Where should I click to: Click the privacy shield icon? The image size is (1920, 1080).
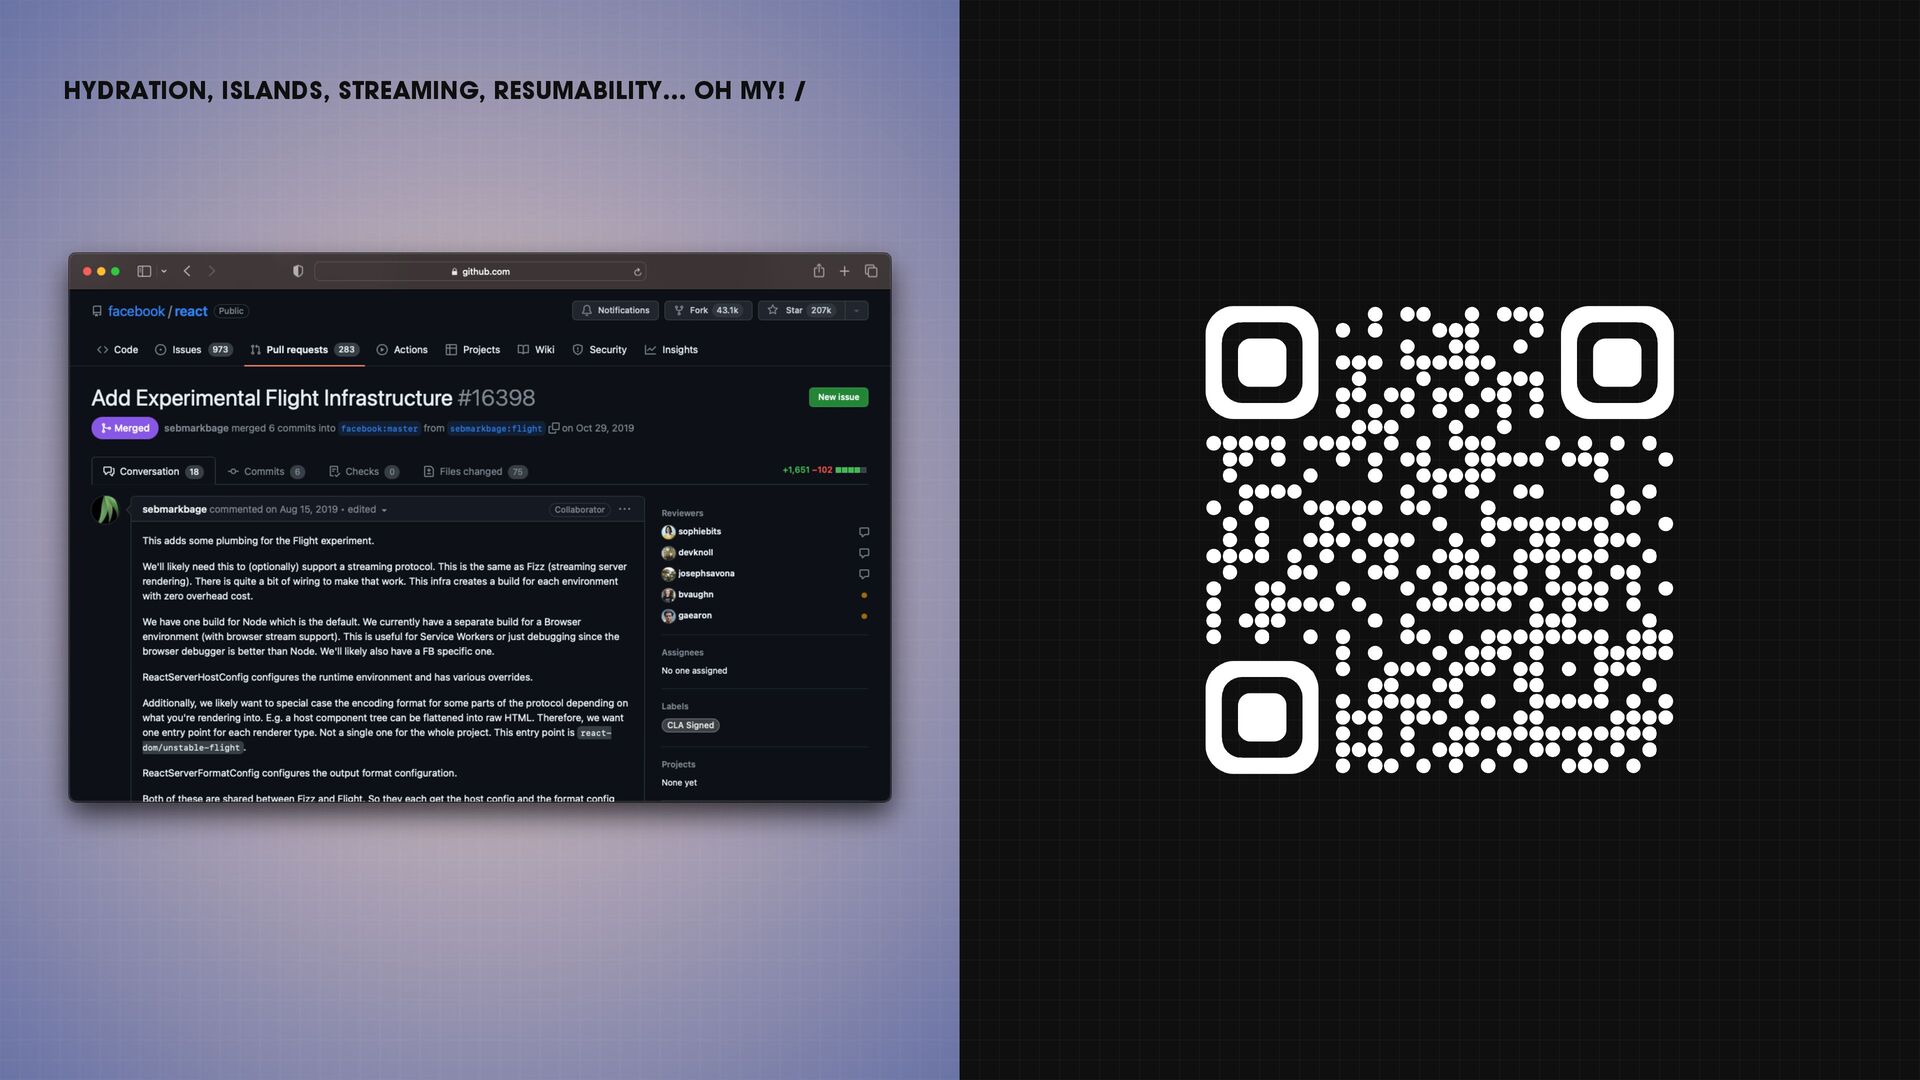click(297, 271)
